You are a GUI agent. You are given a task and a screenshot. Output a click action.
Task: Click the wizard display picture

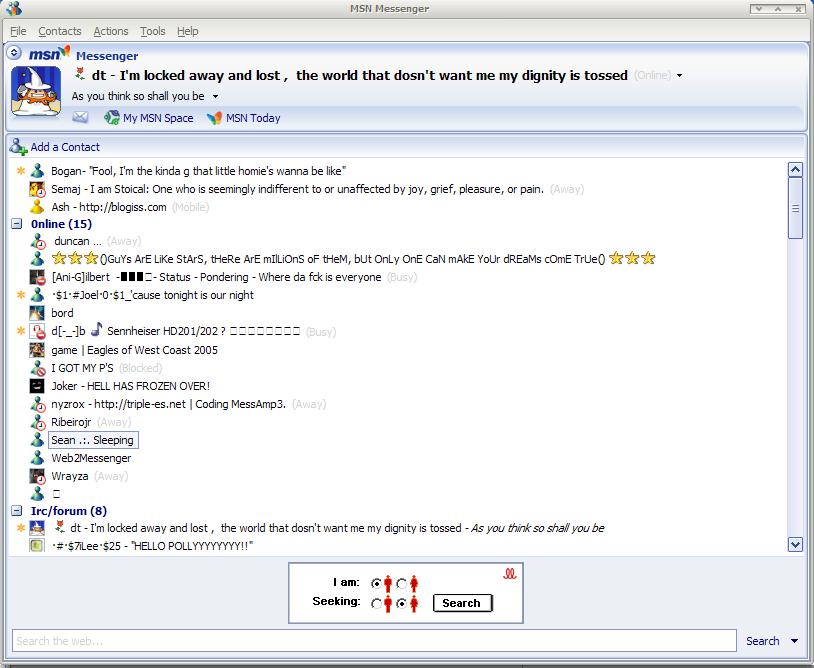[x=36, y=91]
